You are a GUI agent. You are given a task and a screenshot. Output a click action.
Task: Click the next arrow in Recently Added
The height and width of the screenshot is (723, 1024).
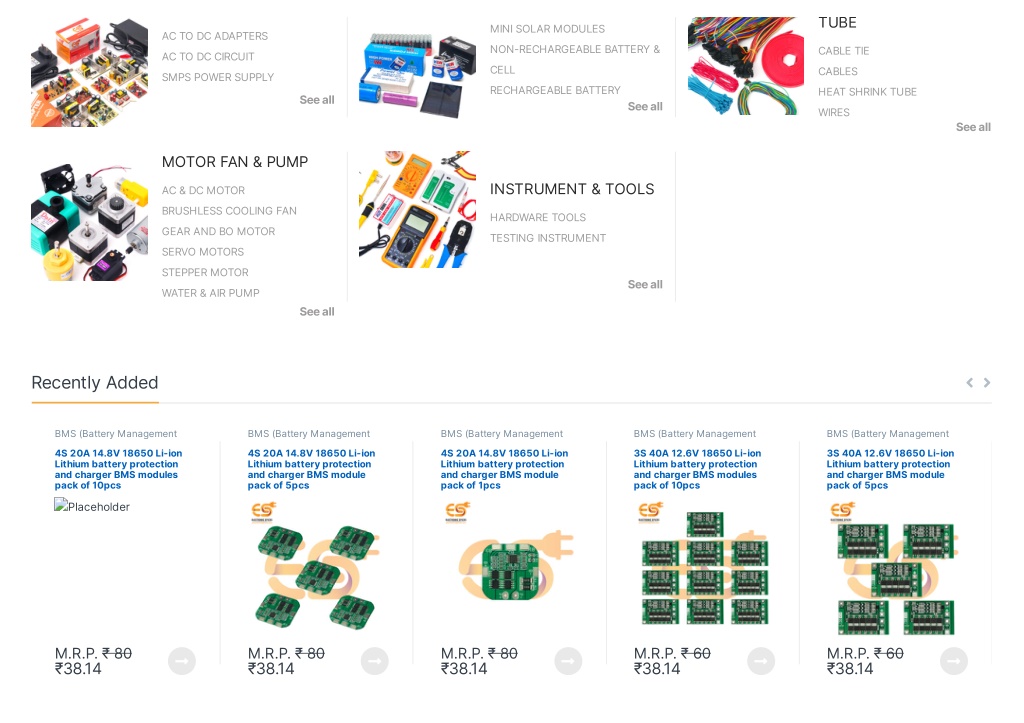pos(987,383)
